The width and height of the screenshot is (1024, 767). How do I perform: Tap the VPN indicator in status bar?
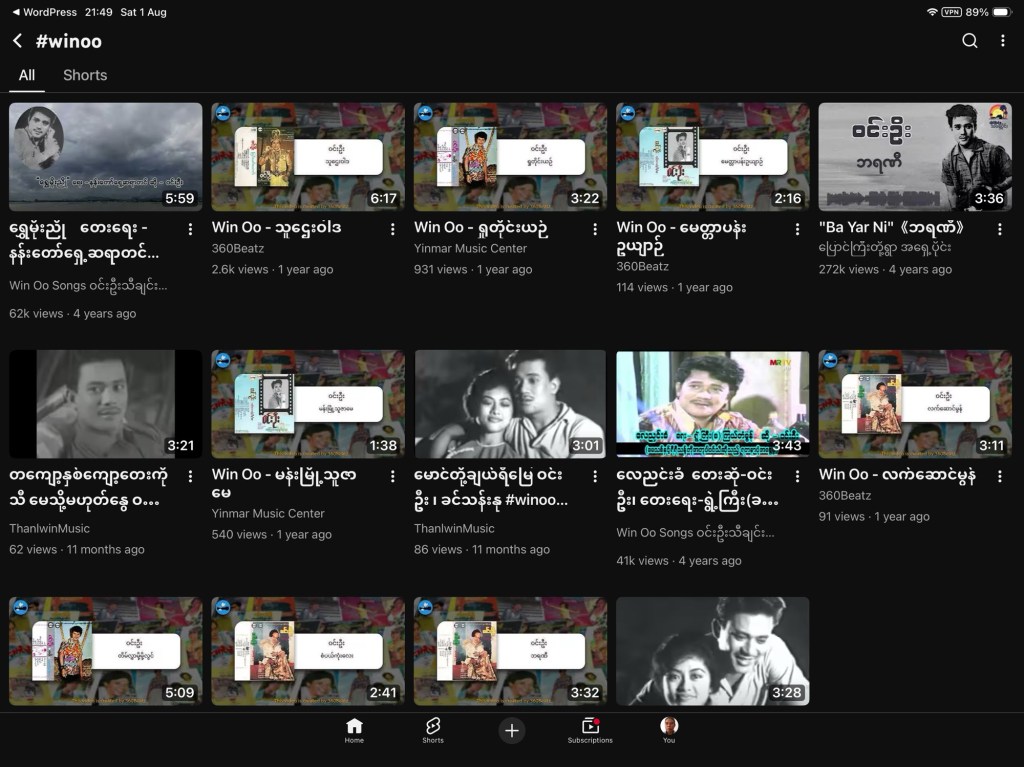952,12
